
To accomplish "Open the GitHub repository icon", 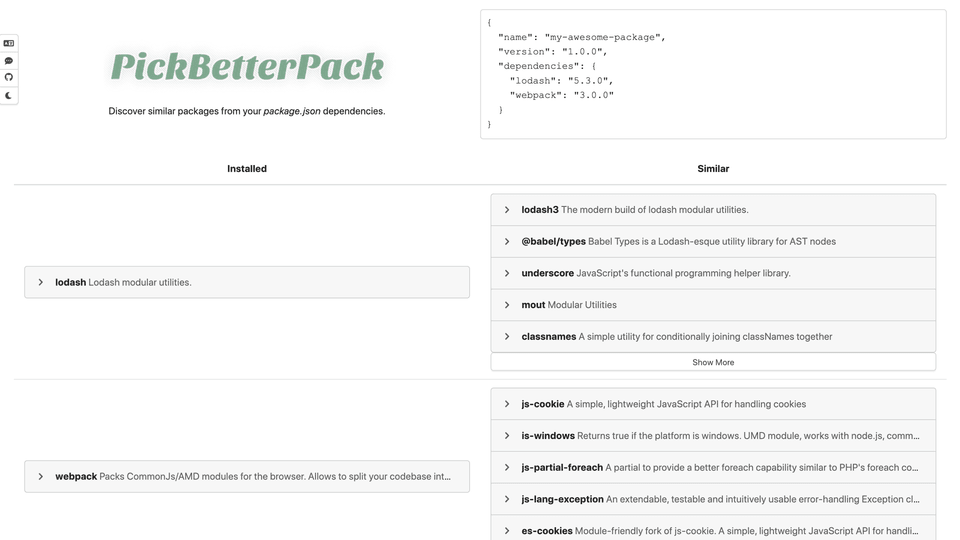I will 9,77.
